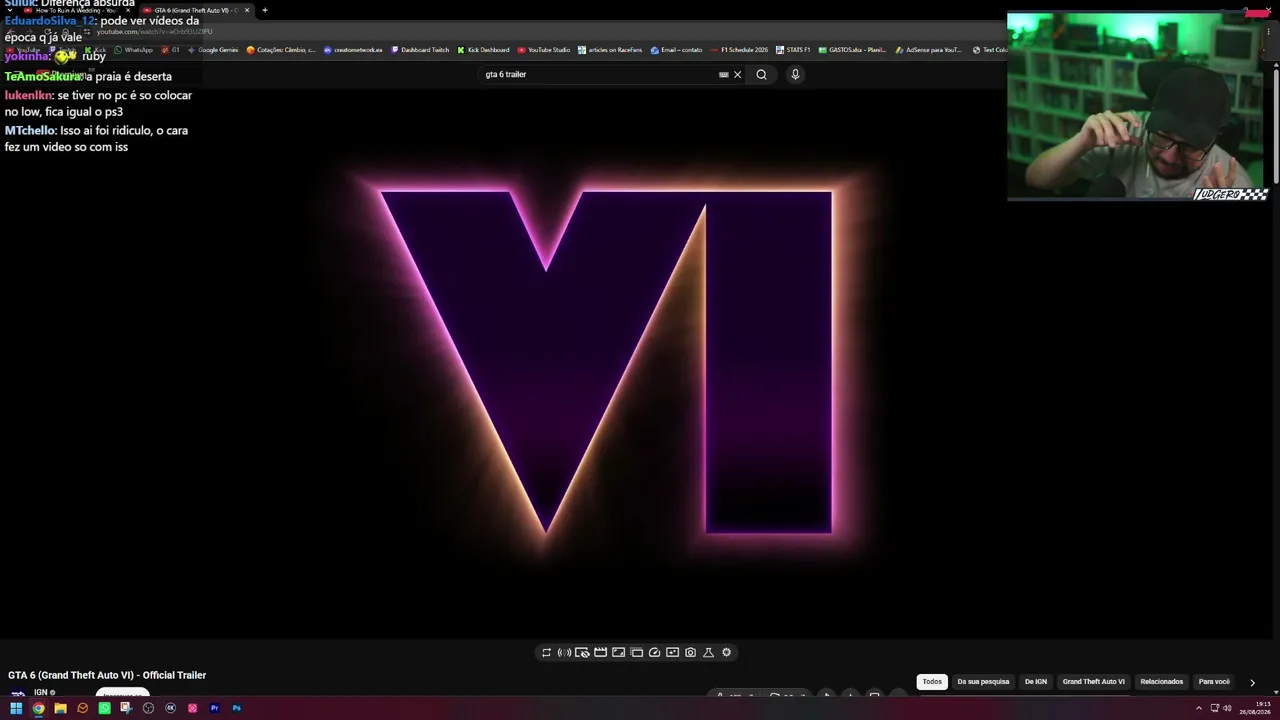Open File Explorer from the taskbar
This screenshot has height=720, width=1280.
(60, 708)
